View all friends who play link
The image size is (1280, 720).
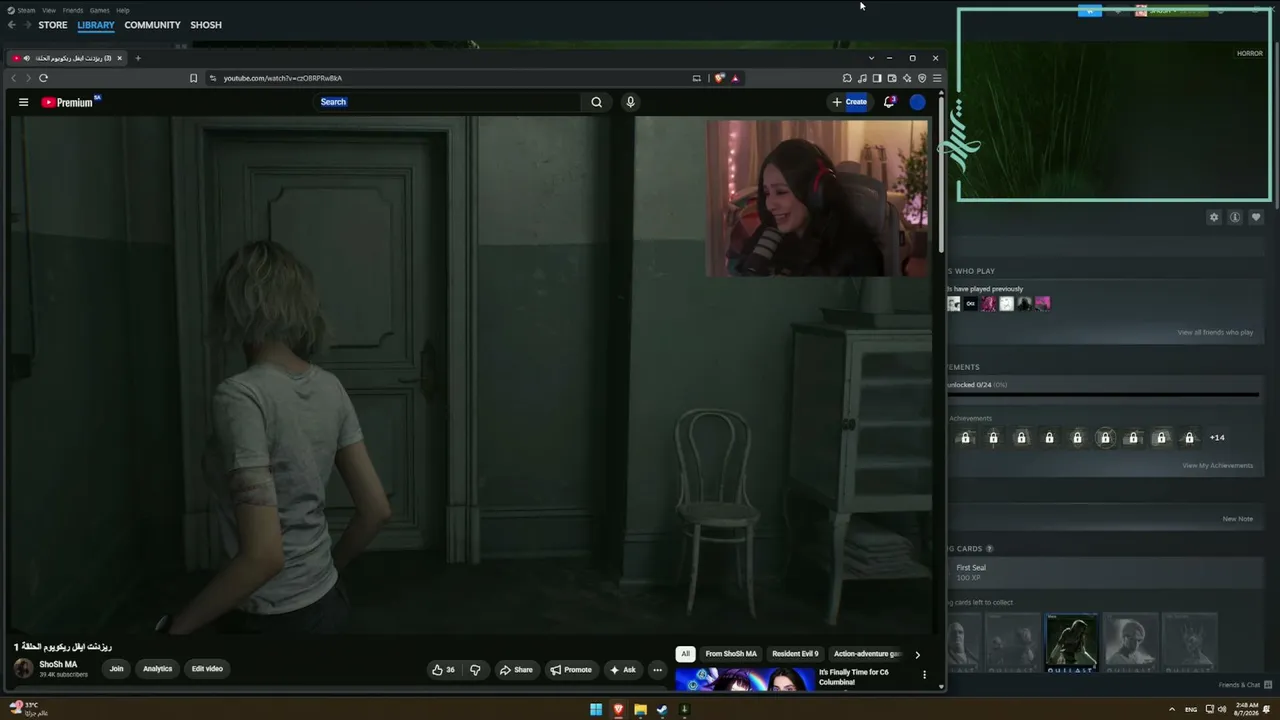[1215, 333]
